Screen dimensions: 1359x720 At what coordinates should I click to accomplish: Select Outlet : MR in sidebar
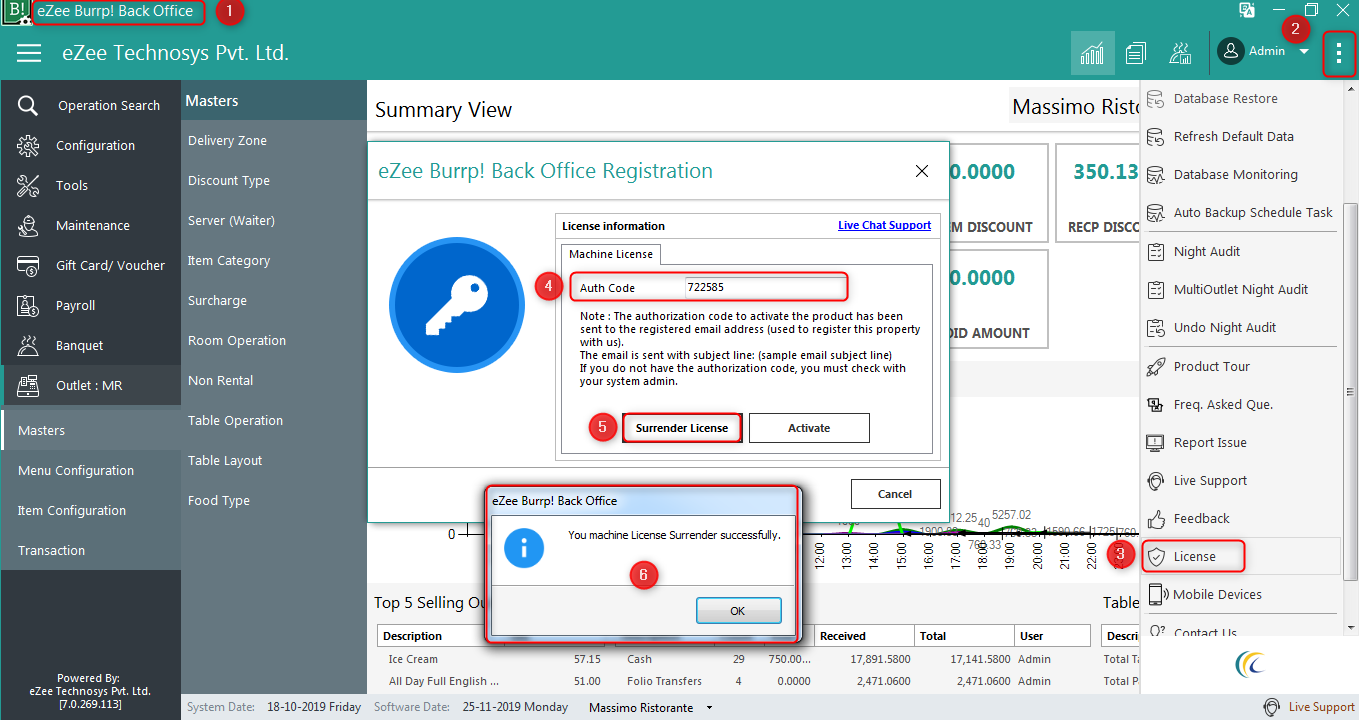[91, 385]
